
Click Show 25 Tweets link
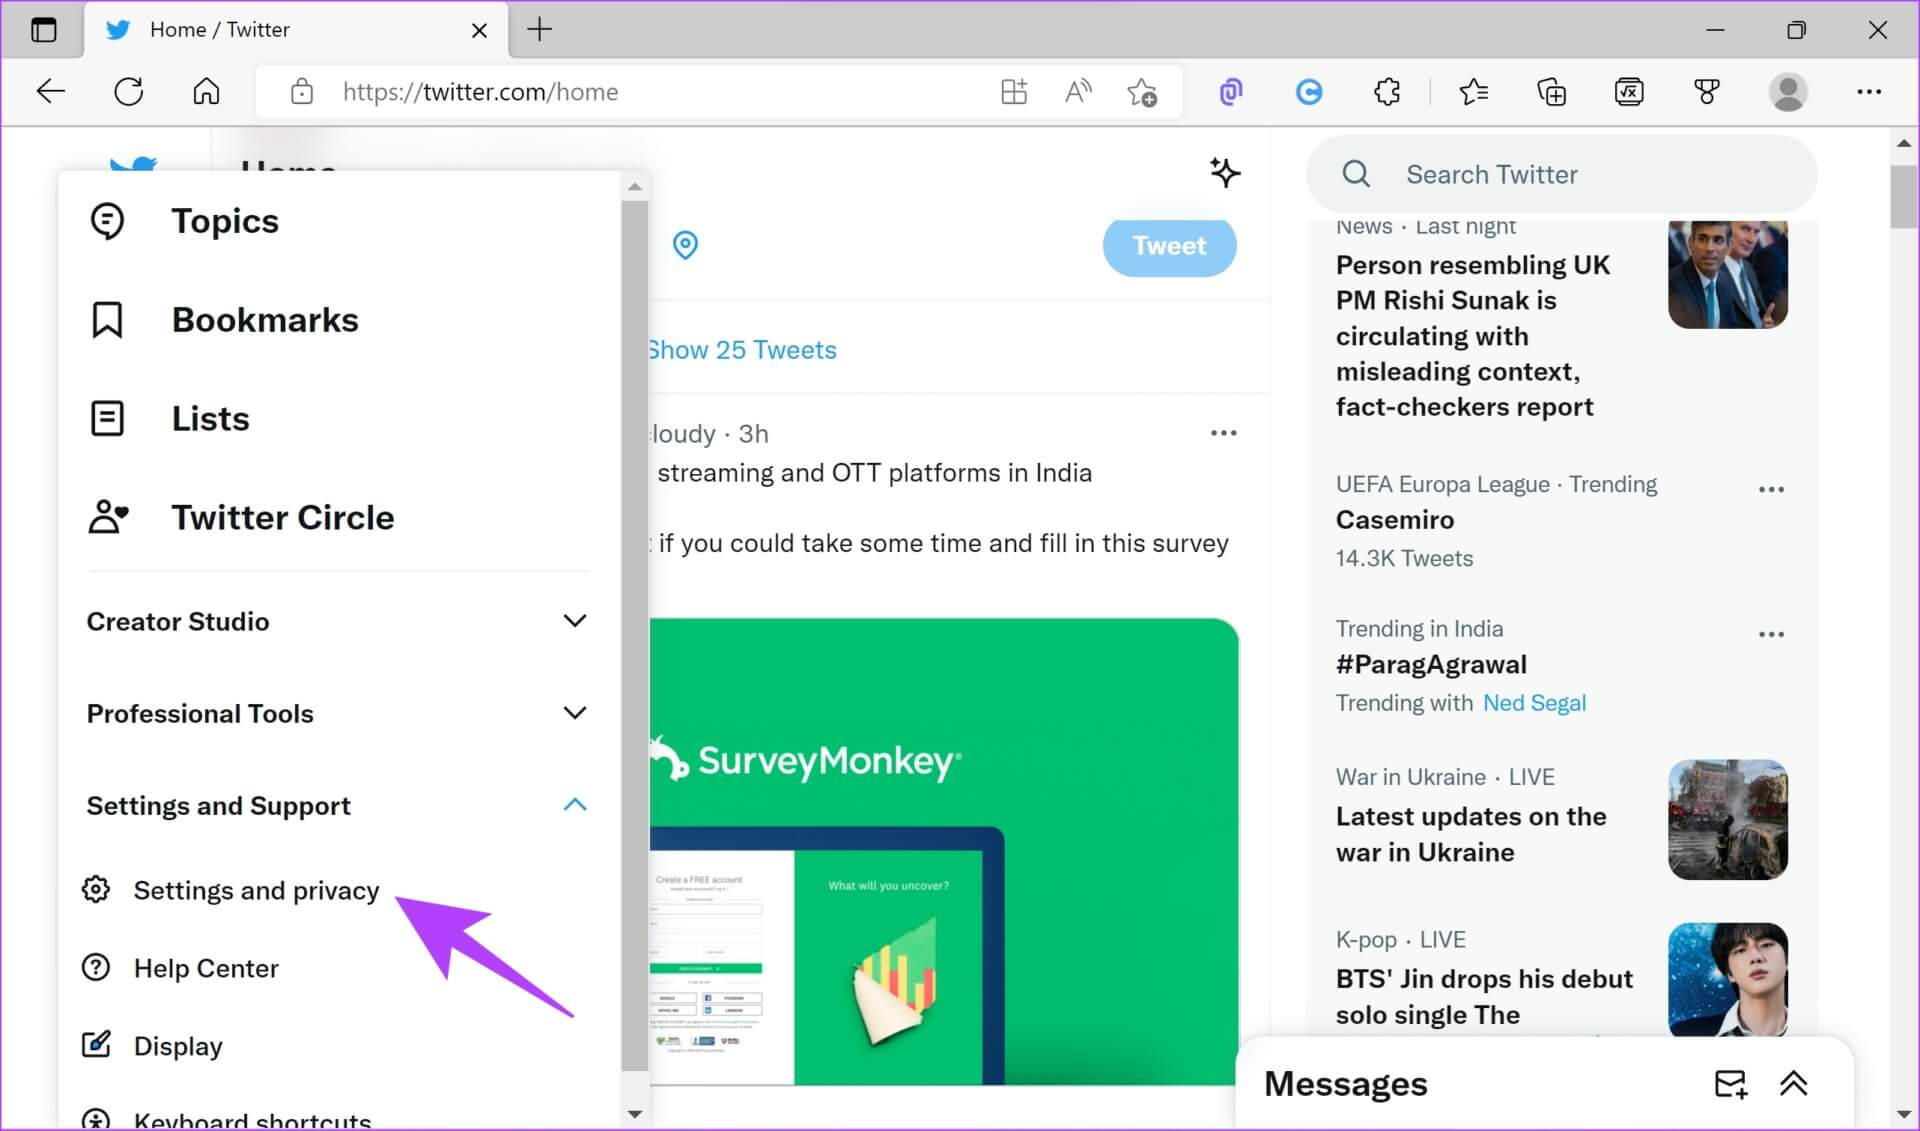[x=741, y=349]
